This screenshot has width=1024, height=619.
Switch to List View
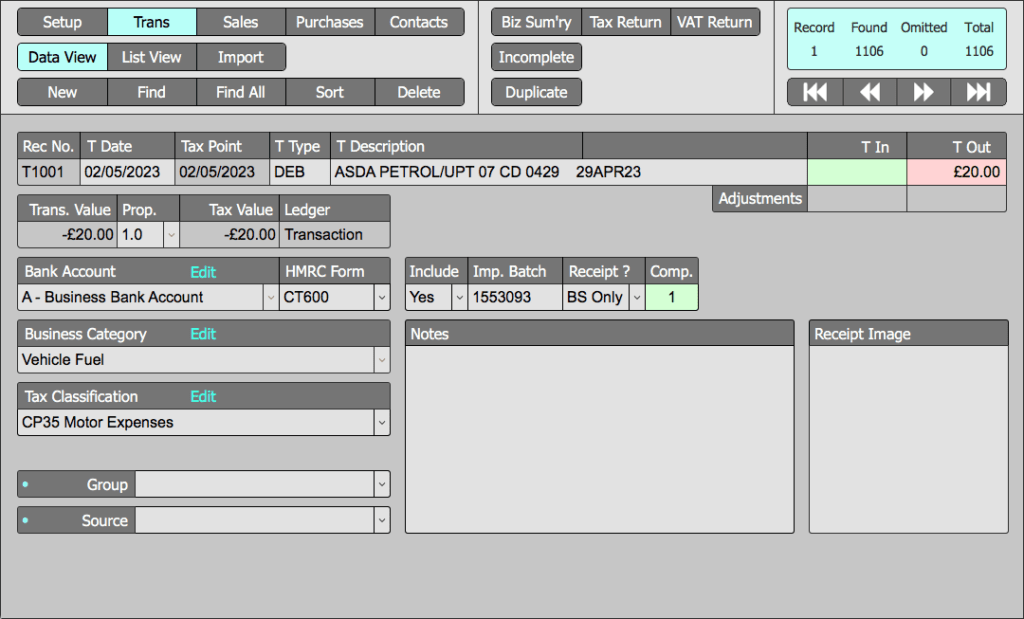tap(152, 57)
